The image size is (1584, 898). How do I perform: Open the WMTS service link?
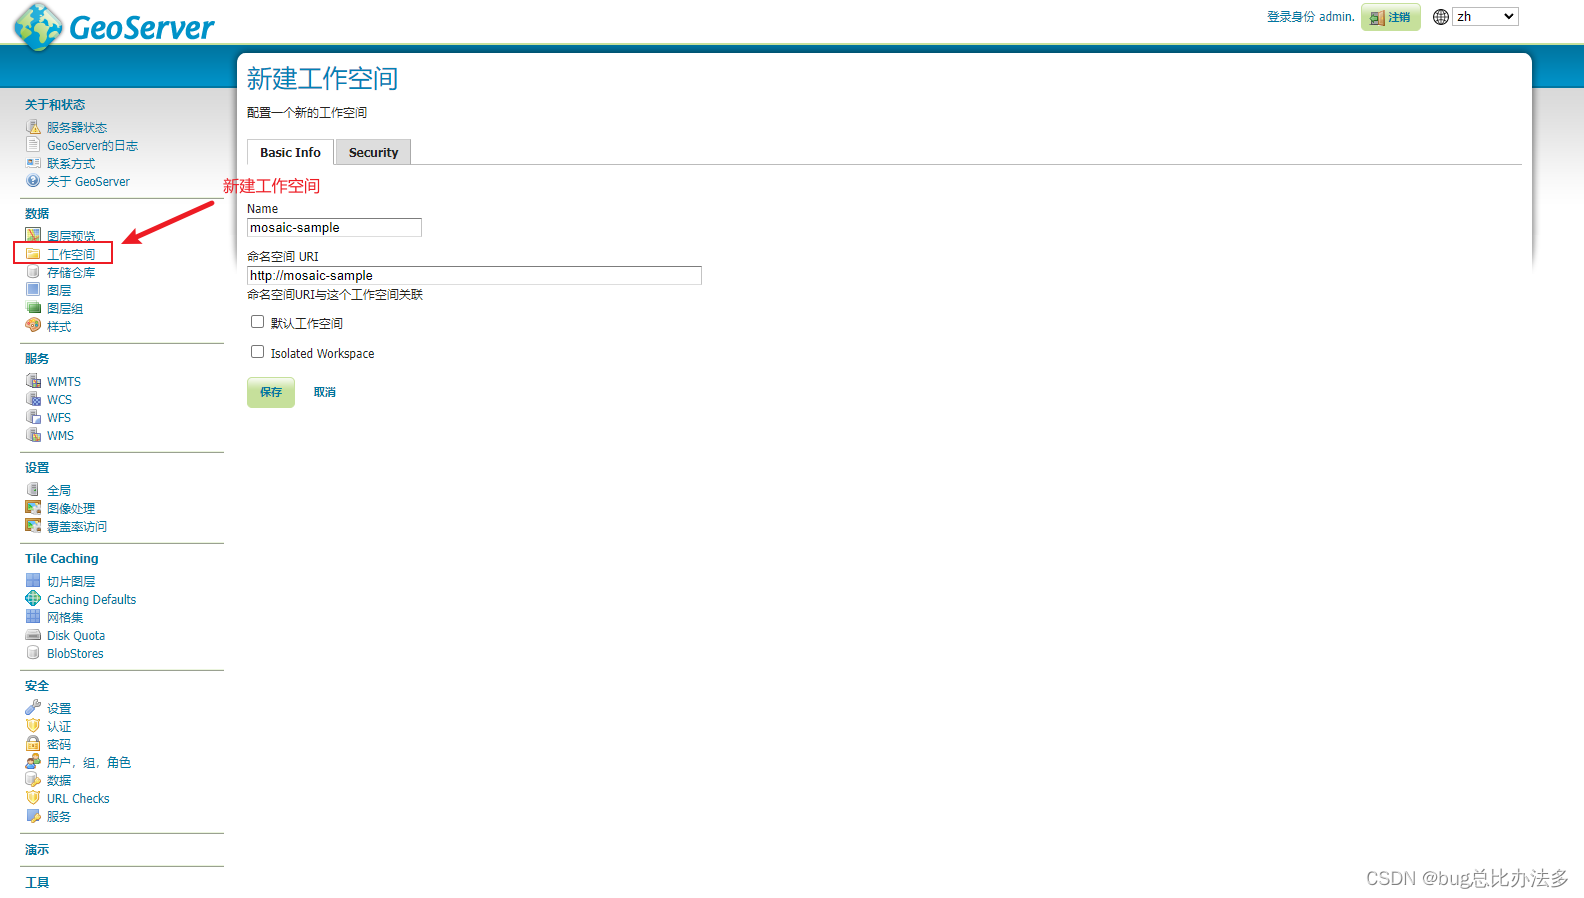coord(64,381)
